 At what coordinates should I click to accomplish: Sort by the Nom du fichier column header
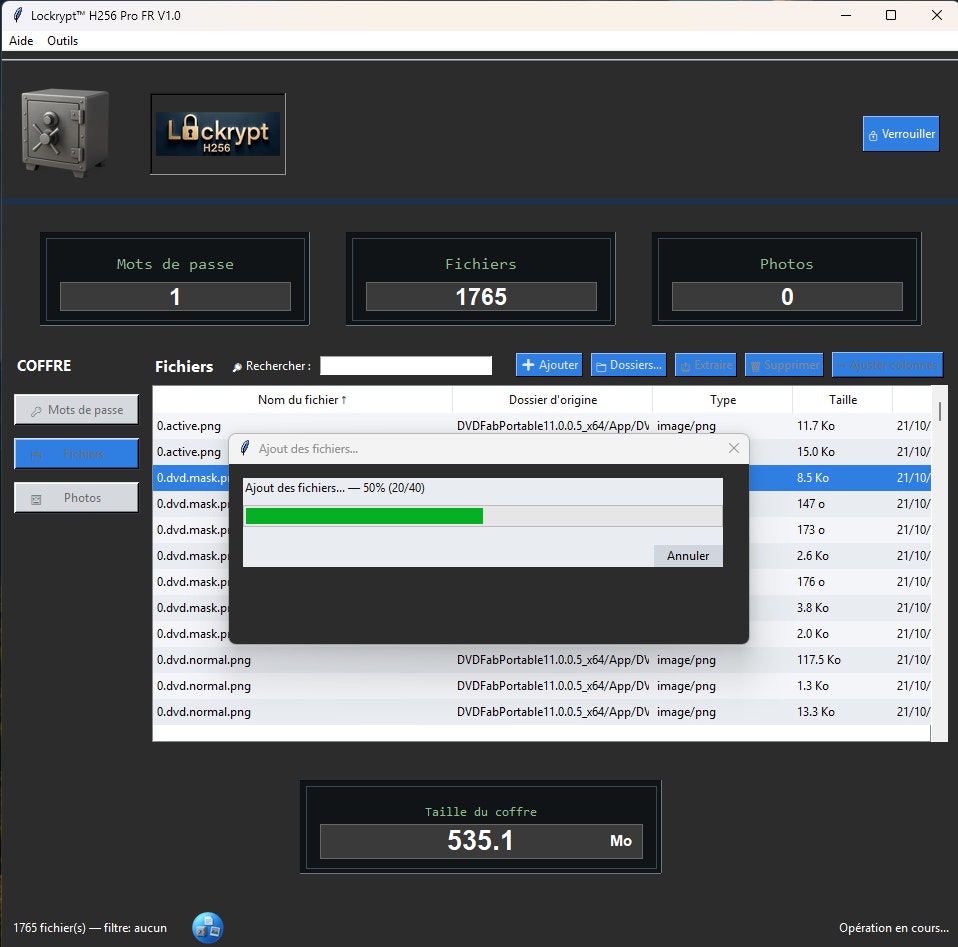click(x=300, y=399)
